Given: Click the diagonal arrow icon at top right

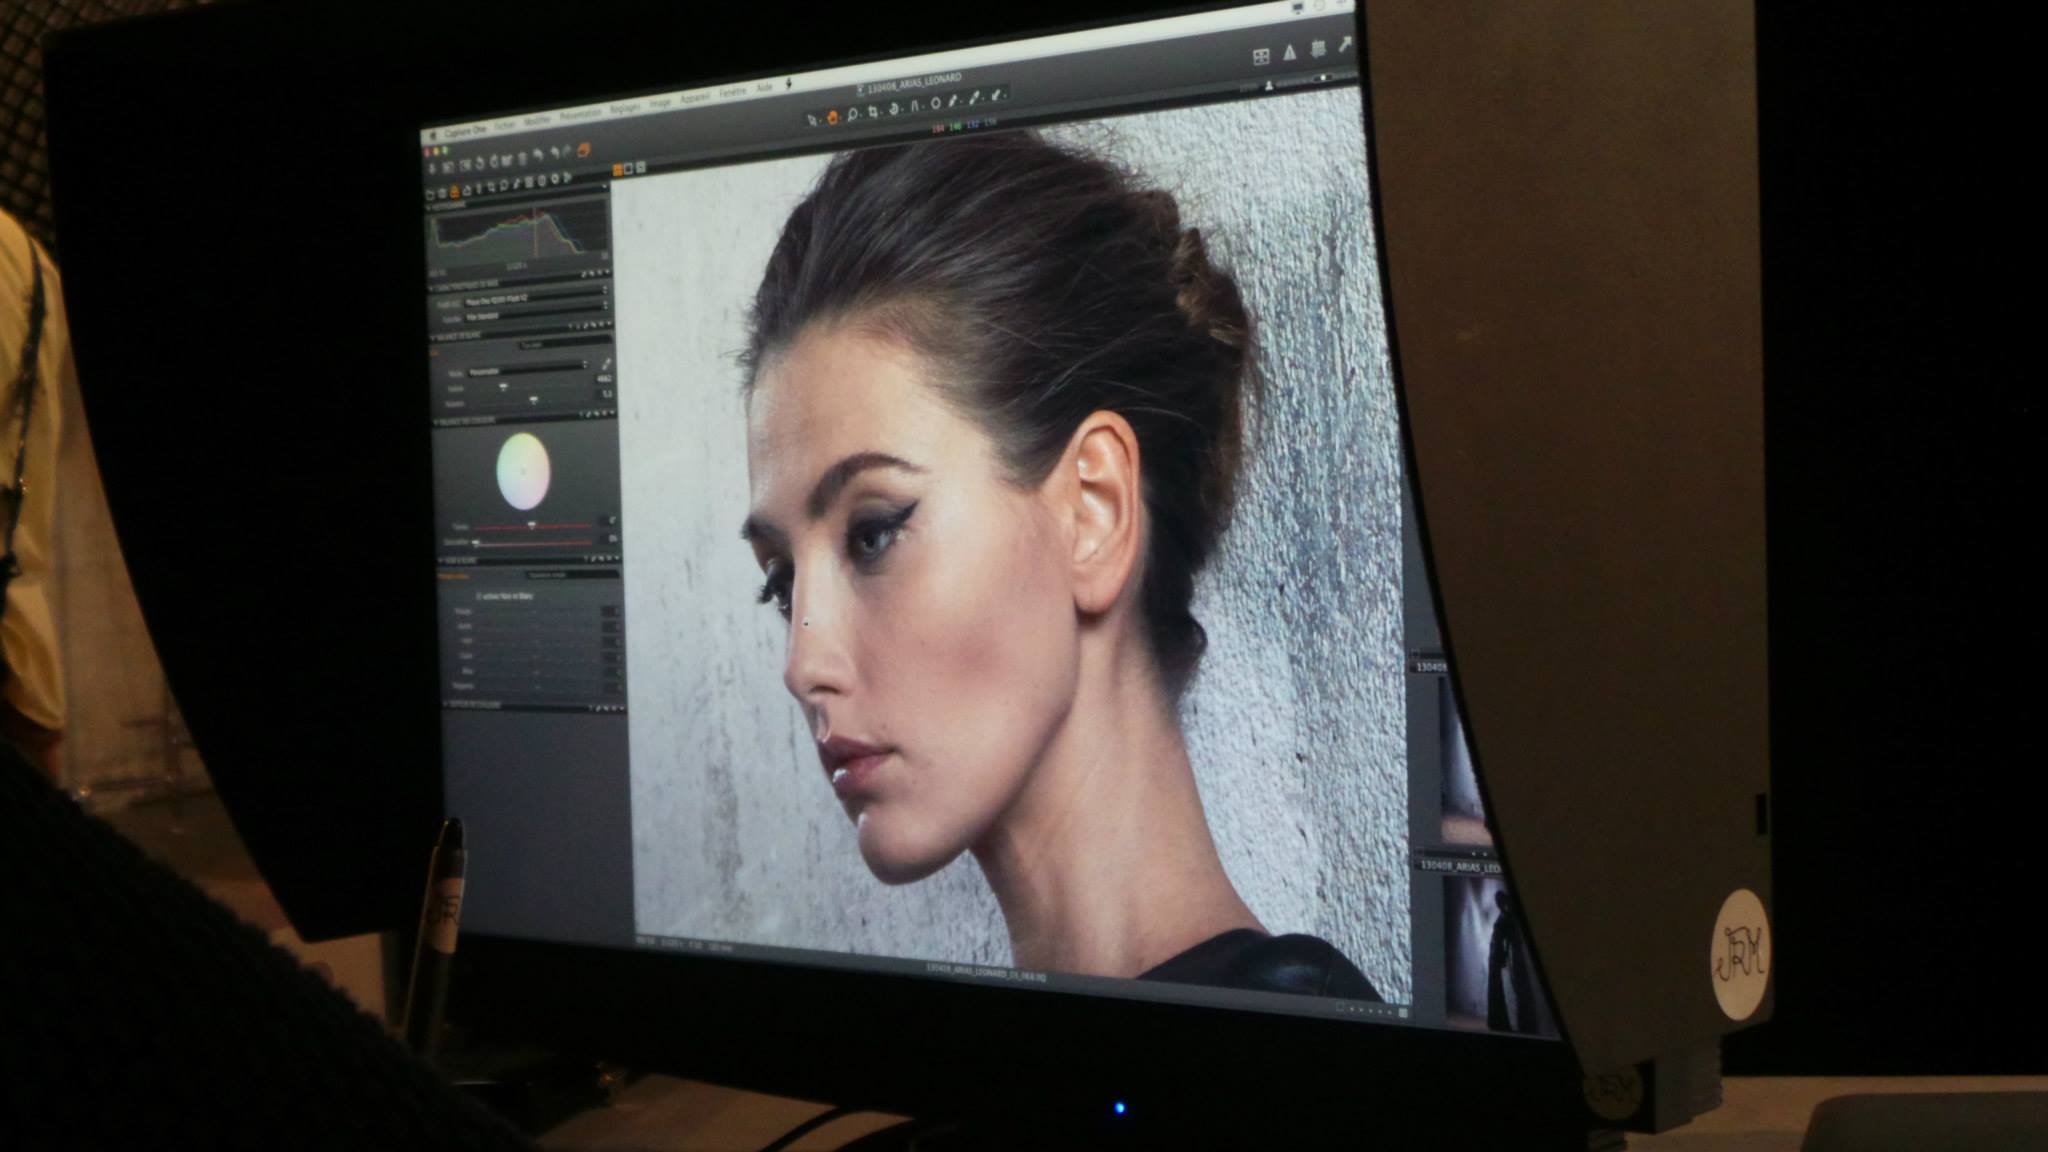Looking at the screenshot, I should pos(1346,43).
